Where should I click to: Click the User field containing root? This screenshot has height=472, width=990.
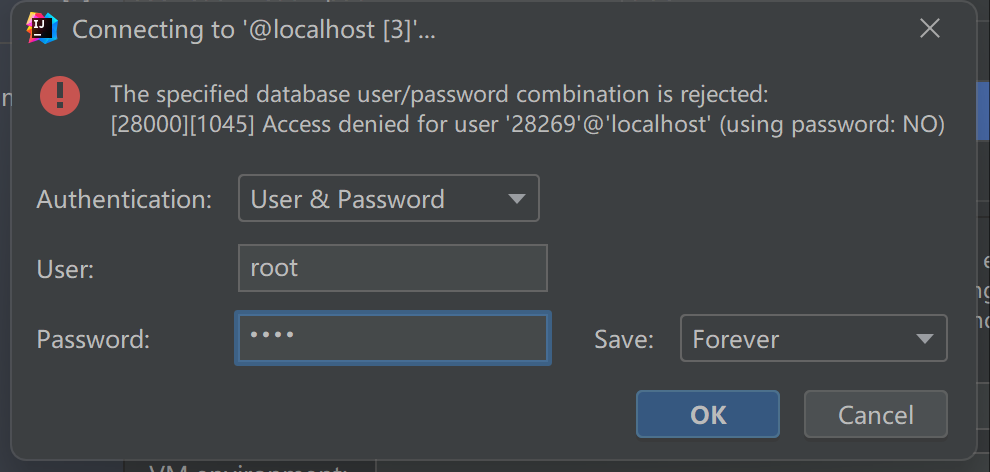[393, 268]
